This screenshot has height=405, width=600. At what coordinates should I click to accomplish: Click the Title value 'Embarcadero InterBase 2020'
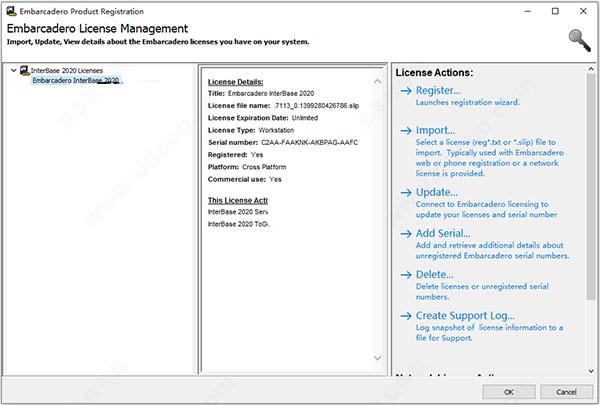(x=271, y=93)
